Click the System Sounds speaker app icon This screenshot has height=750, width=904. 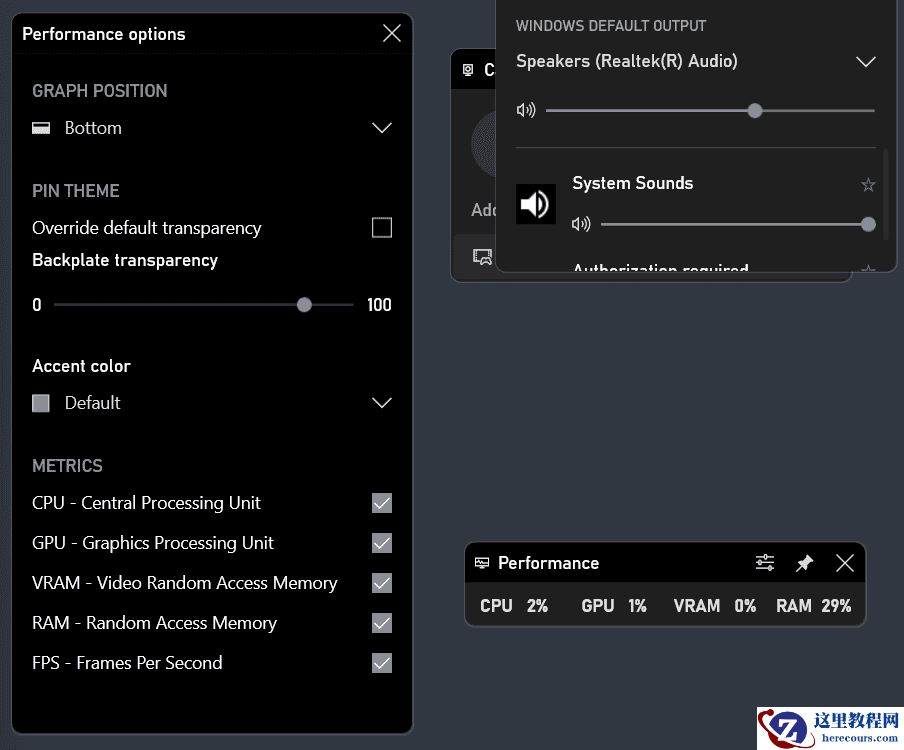point(536,204)
